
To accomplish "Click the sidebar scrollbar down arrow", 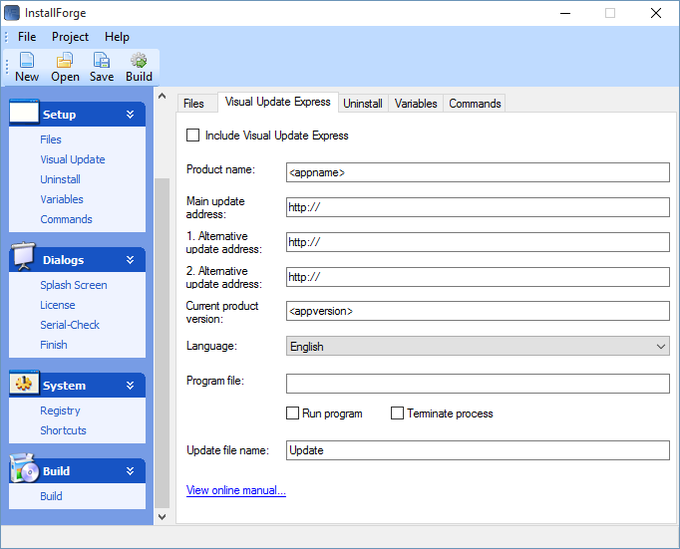I will click(162, 516).
